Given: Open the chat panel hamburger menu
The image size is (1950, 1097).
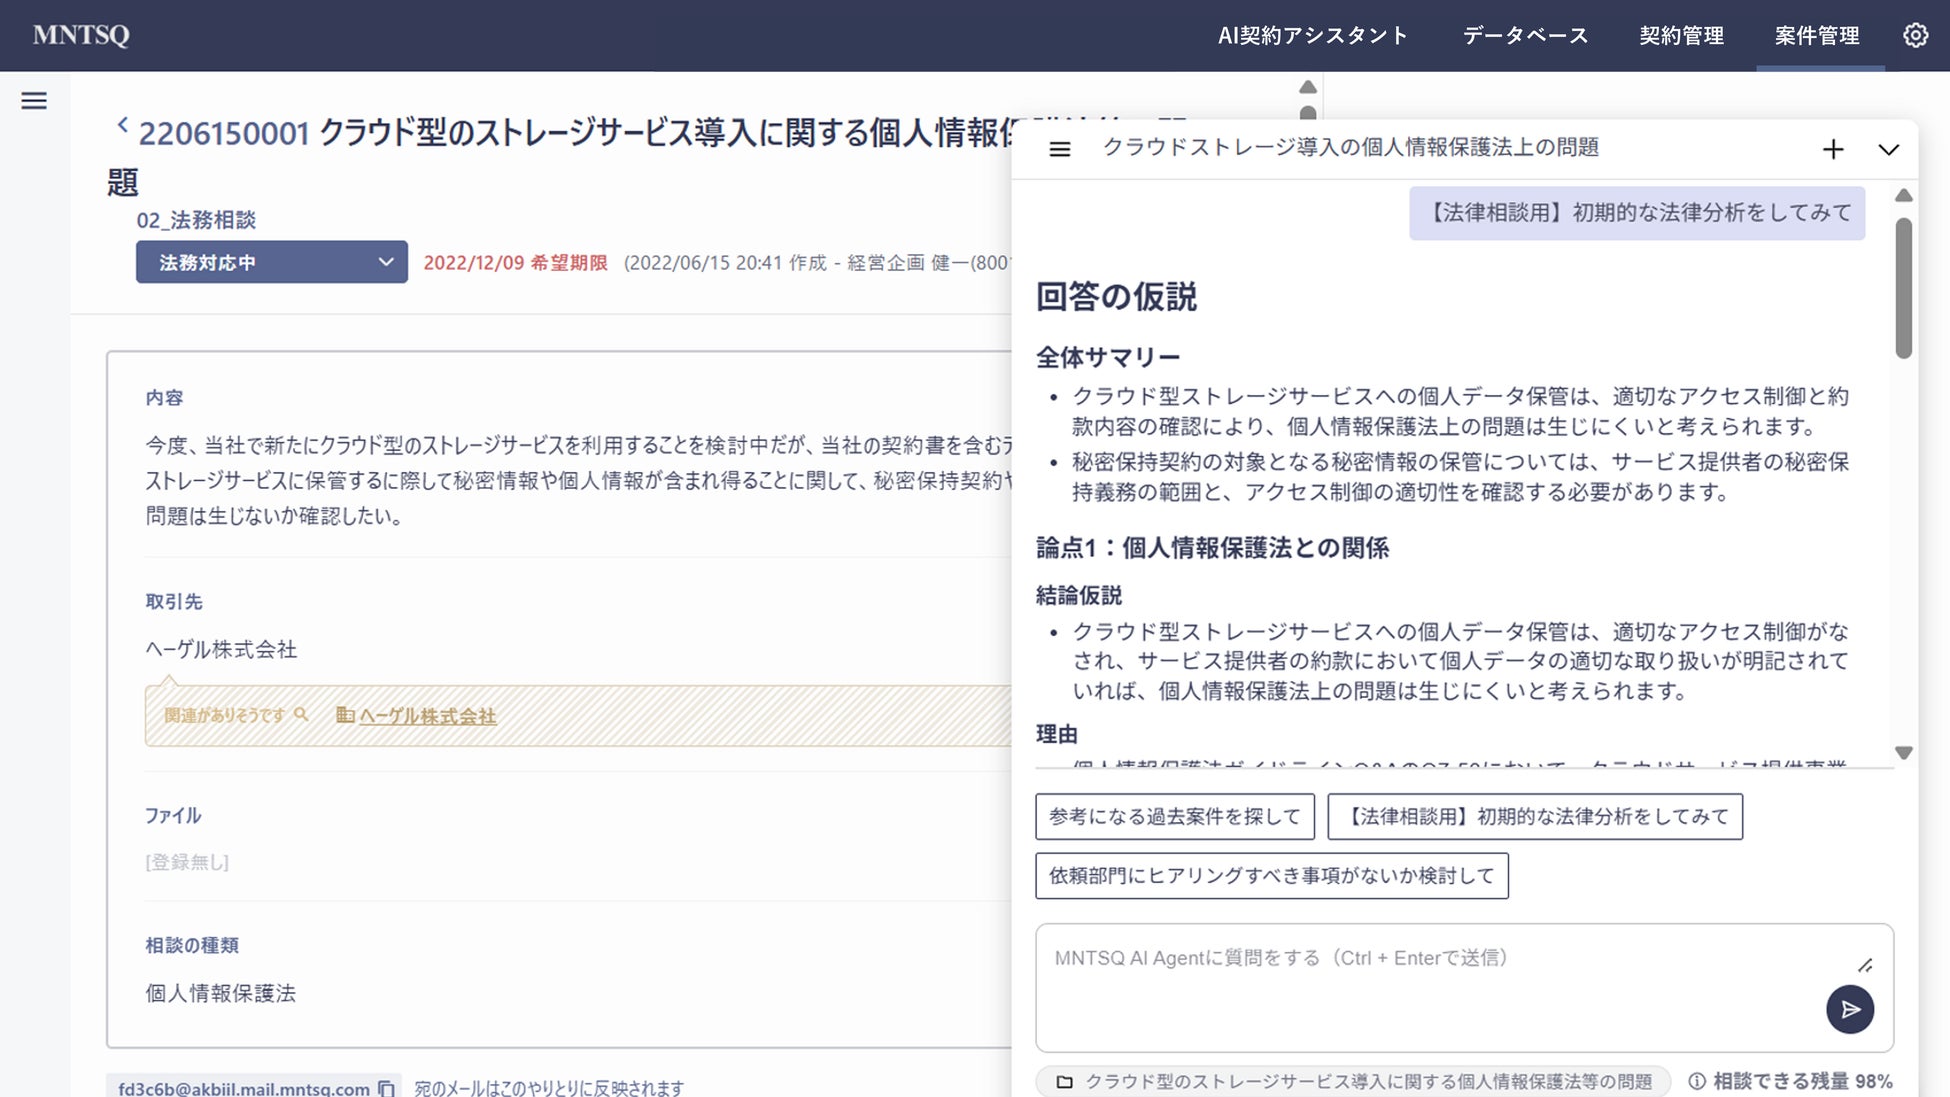Looking at the screenshot, I should 1059,149.
